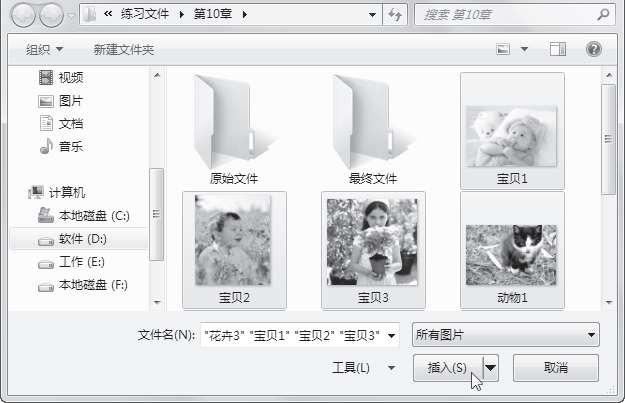Viewport: 625px width, 403px height.
Task: Expand arrow after 第10章 in path
Action: pos(245,15)
